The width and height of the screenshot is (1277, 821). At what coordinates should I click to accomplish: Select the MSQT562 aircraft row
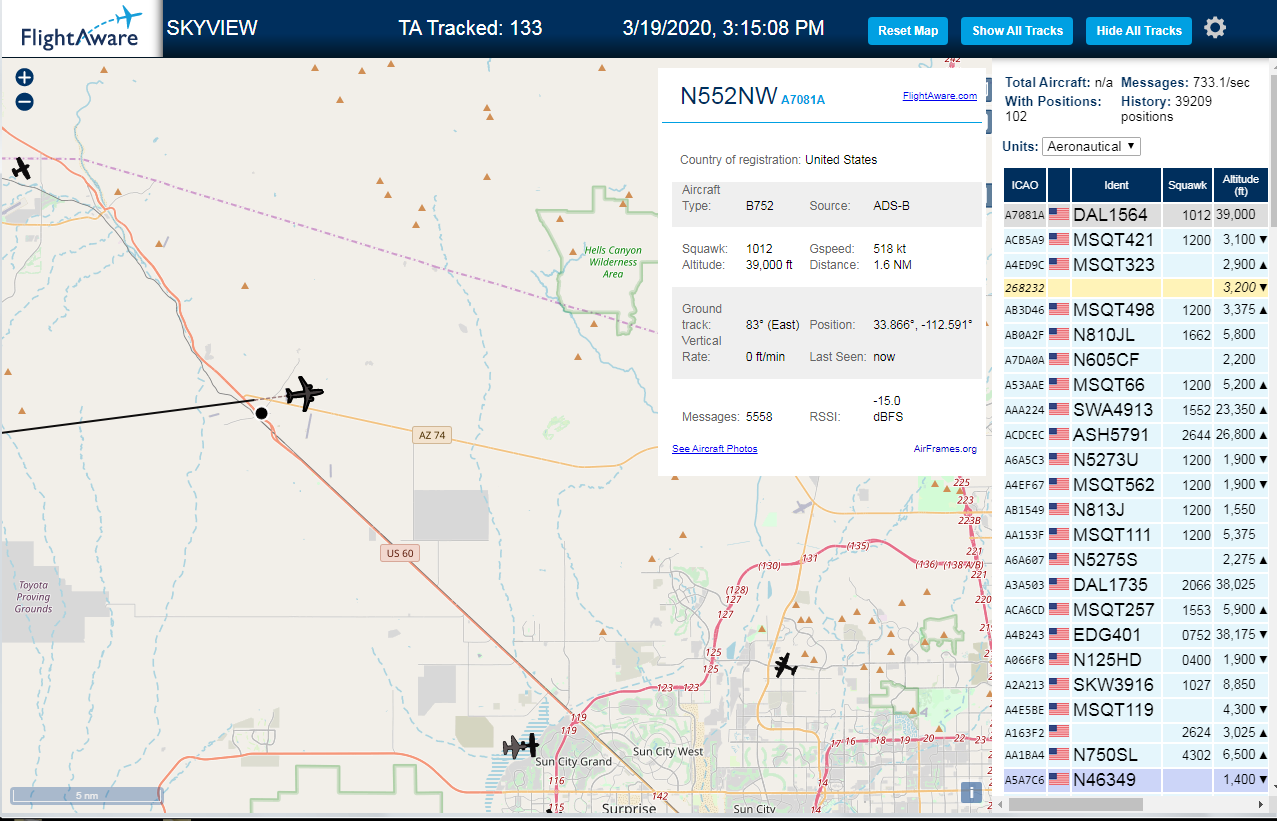1136,485
